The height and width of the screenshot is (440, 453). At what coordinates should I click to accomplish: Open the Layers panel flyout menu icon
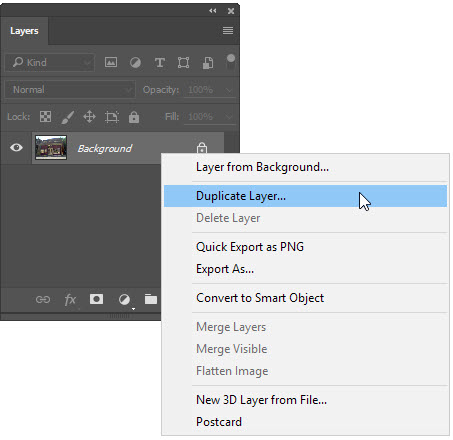pyautogui.click(x=228, y=31)
